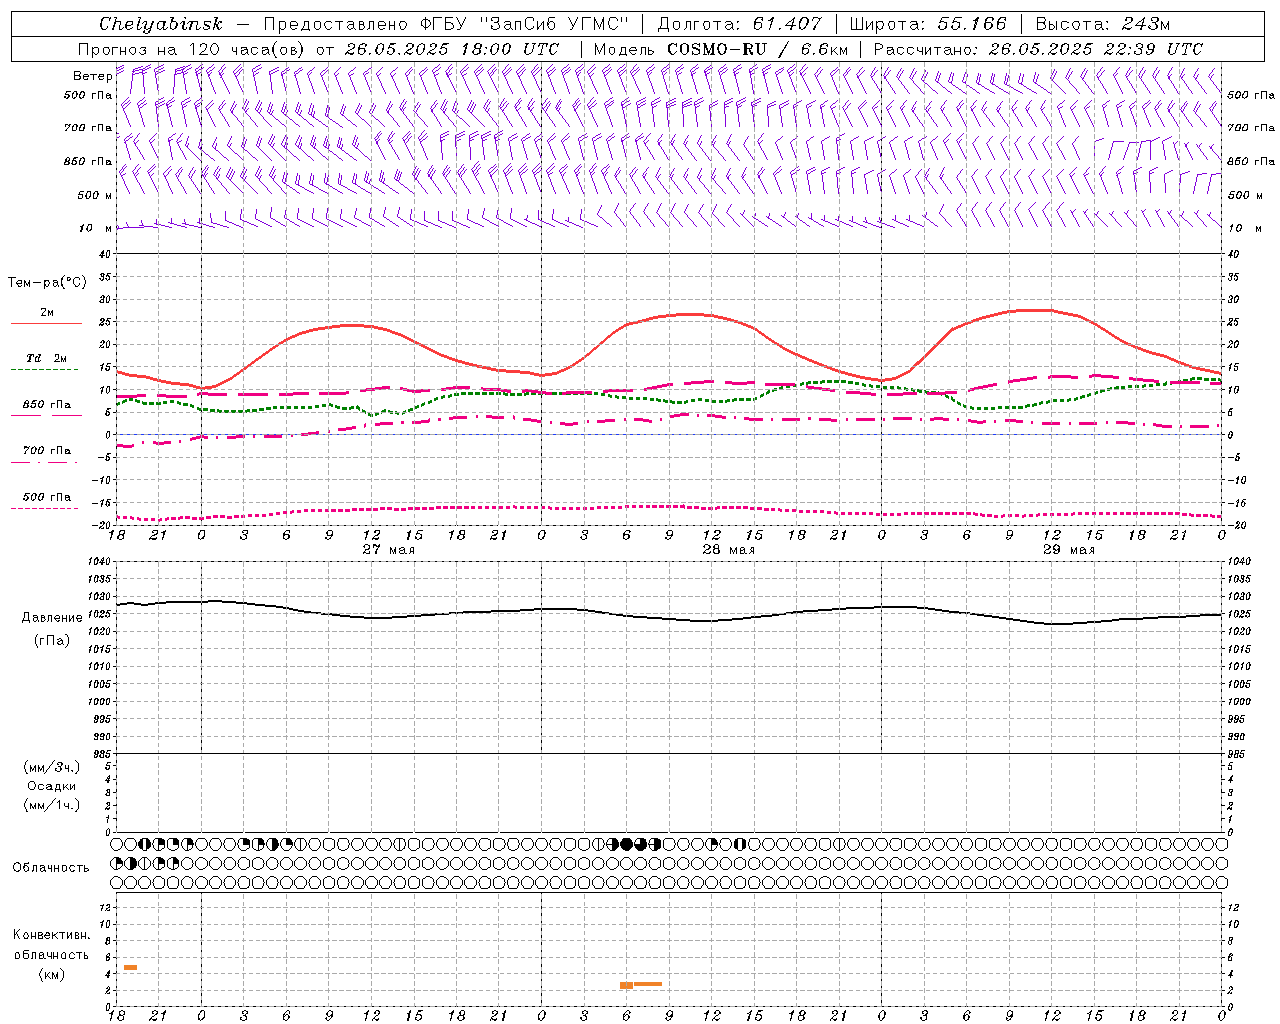The width and height of the screenshot is (1280, 1024).
Task: Click the "700 гПа" temperature legend entry
Action: (x=46, y=450)
